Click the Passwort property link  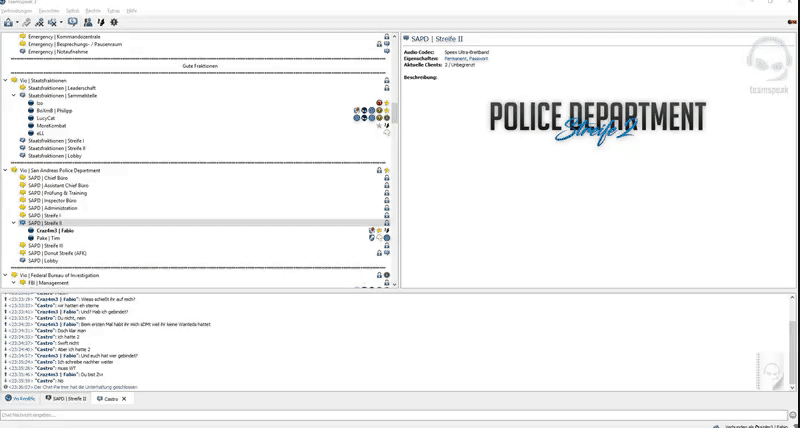(479, 59)
